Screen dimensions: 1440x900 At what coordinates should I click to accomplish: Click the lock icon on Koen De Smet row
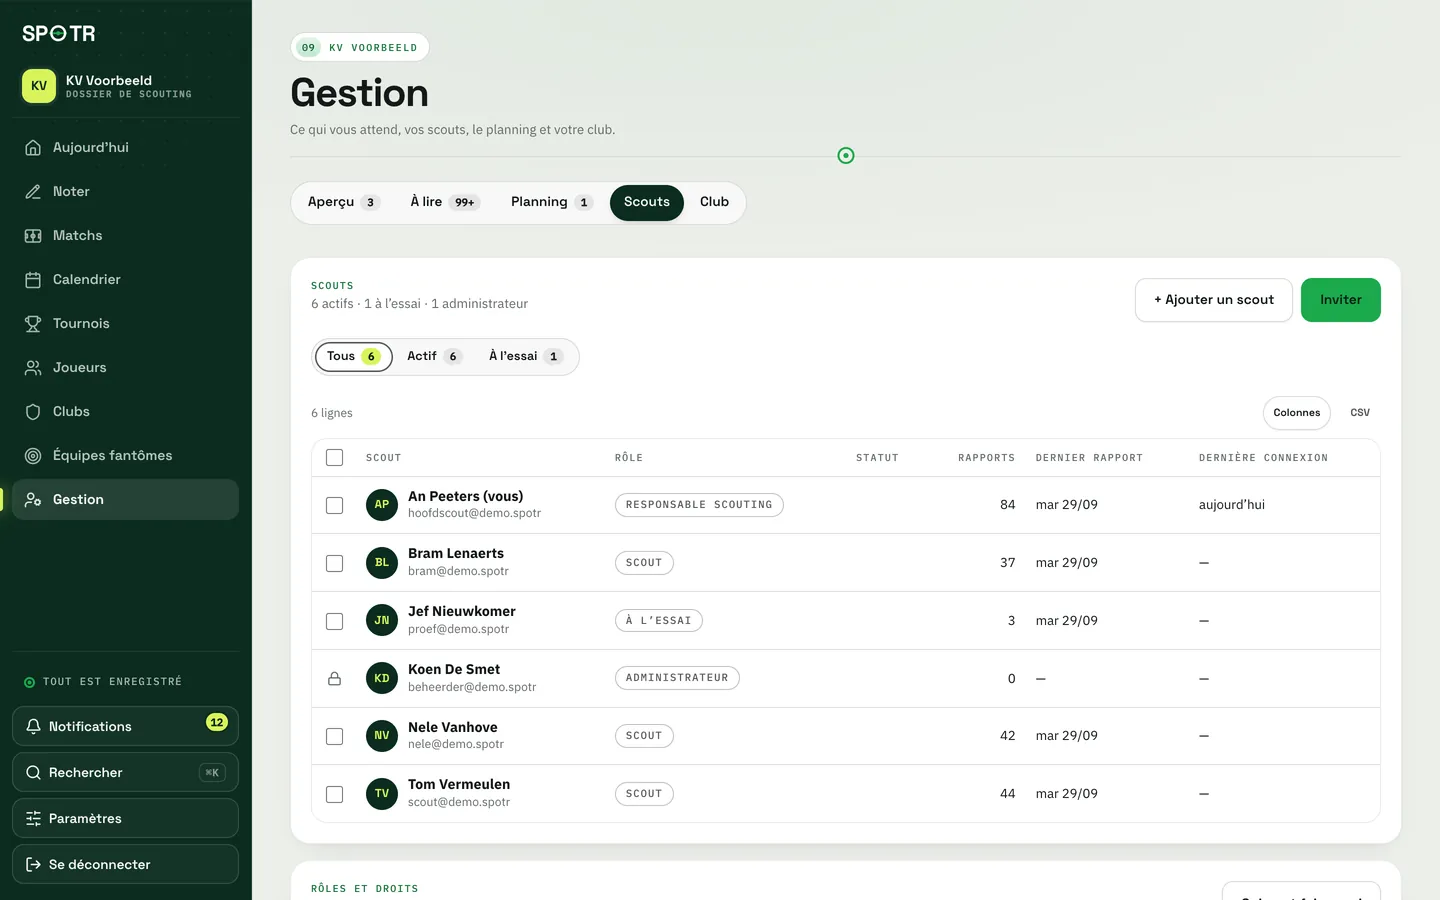click(x=335, y=678)
